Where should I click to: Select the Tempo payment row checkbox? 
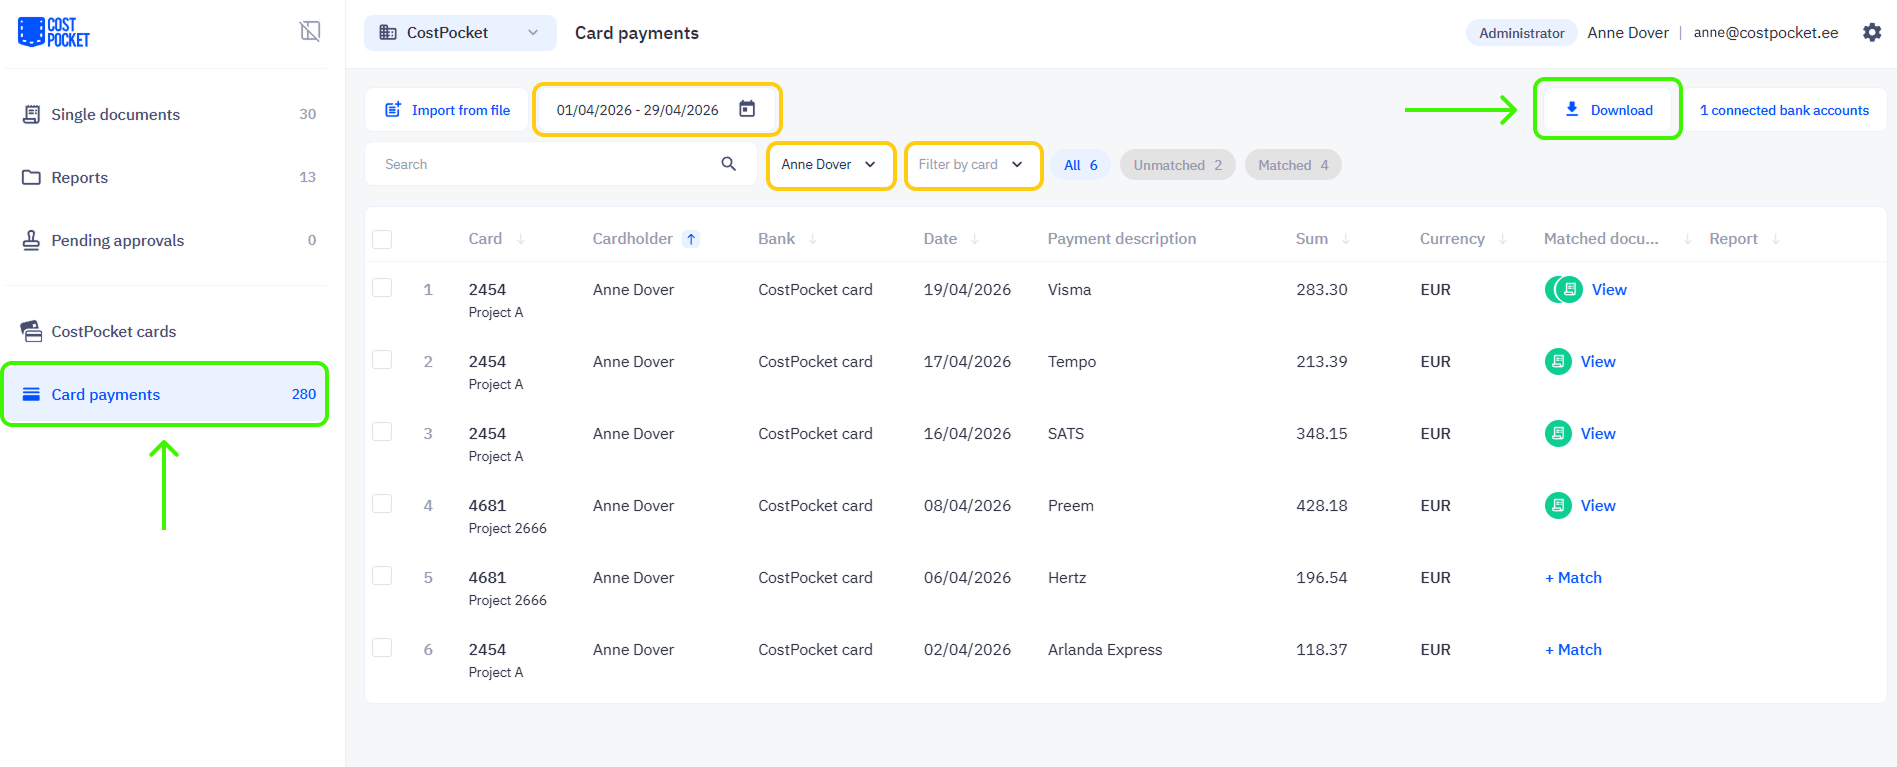pos(382,359)
